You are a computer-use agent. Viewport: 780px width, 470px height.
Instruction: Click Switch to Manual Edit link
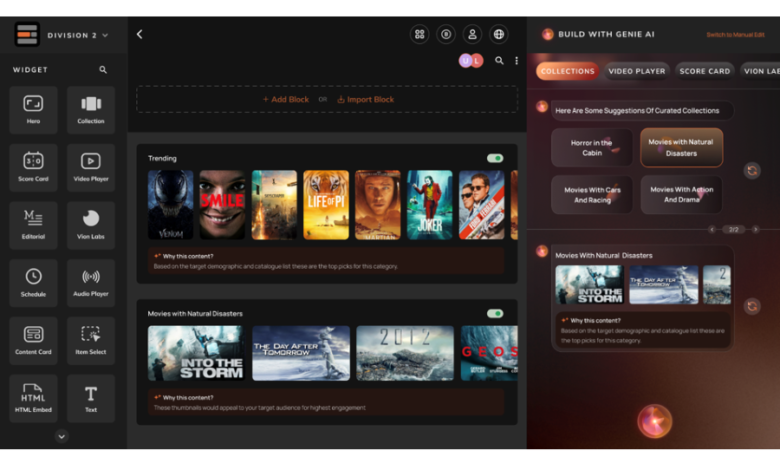point(735,35)
